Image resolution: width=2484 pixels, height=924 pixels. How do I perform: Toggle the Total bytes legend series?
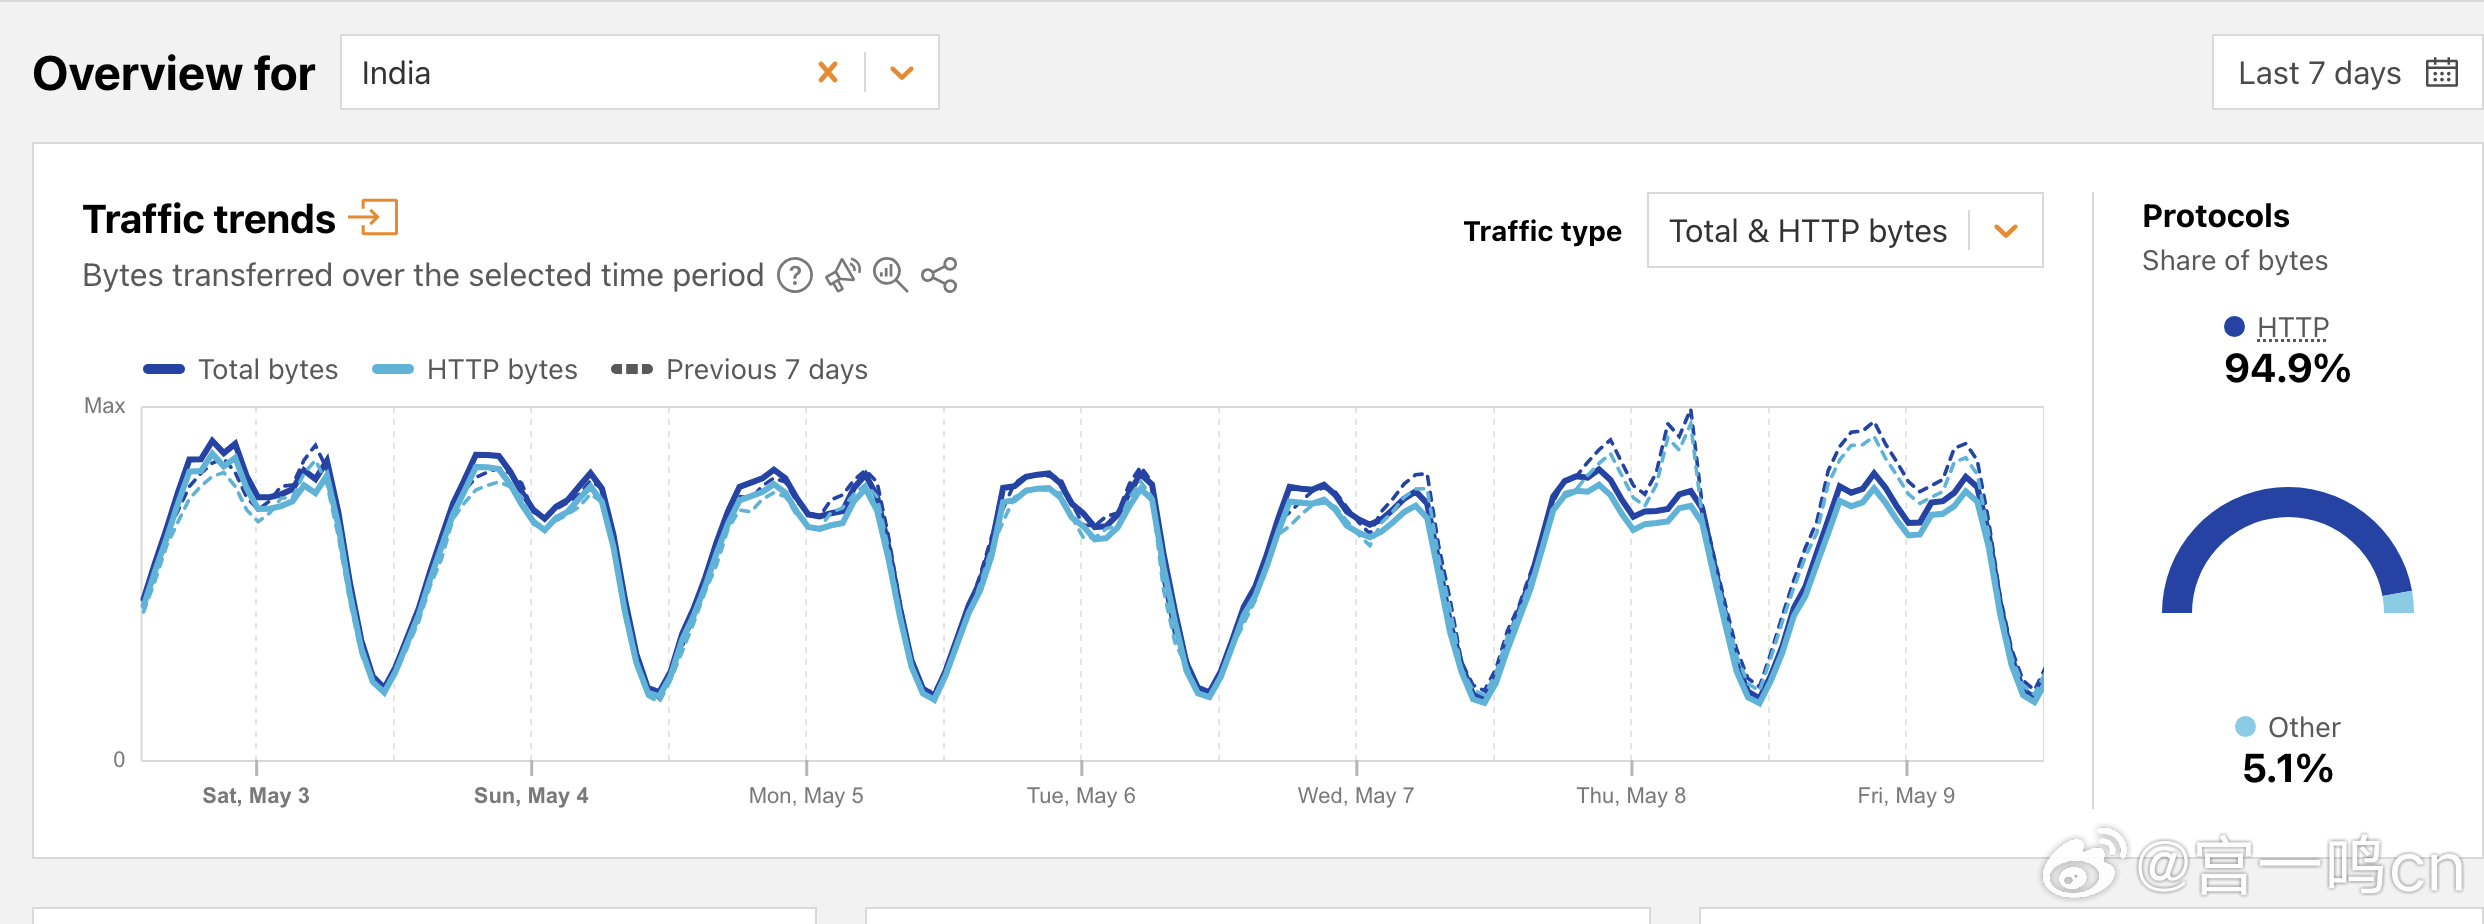[241, 370]
